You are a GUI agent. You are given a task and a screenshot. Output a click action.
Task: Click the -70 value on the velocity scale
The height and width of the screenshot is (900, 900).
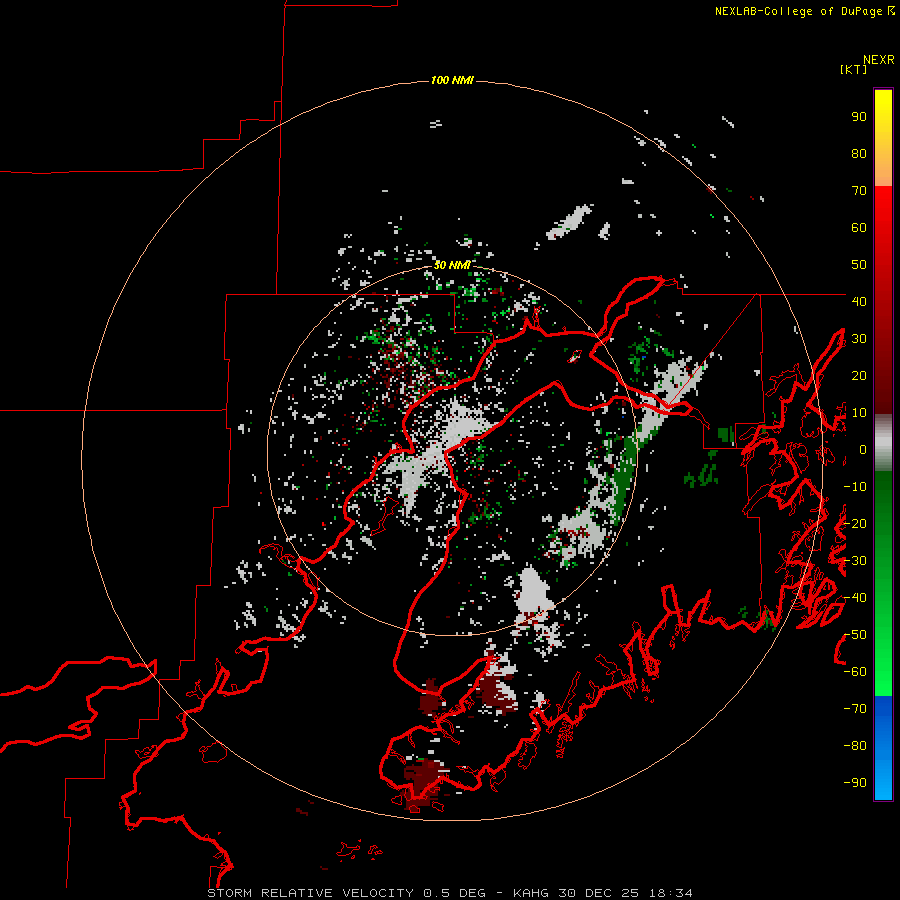(855, 709)
